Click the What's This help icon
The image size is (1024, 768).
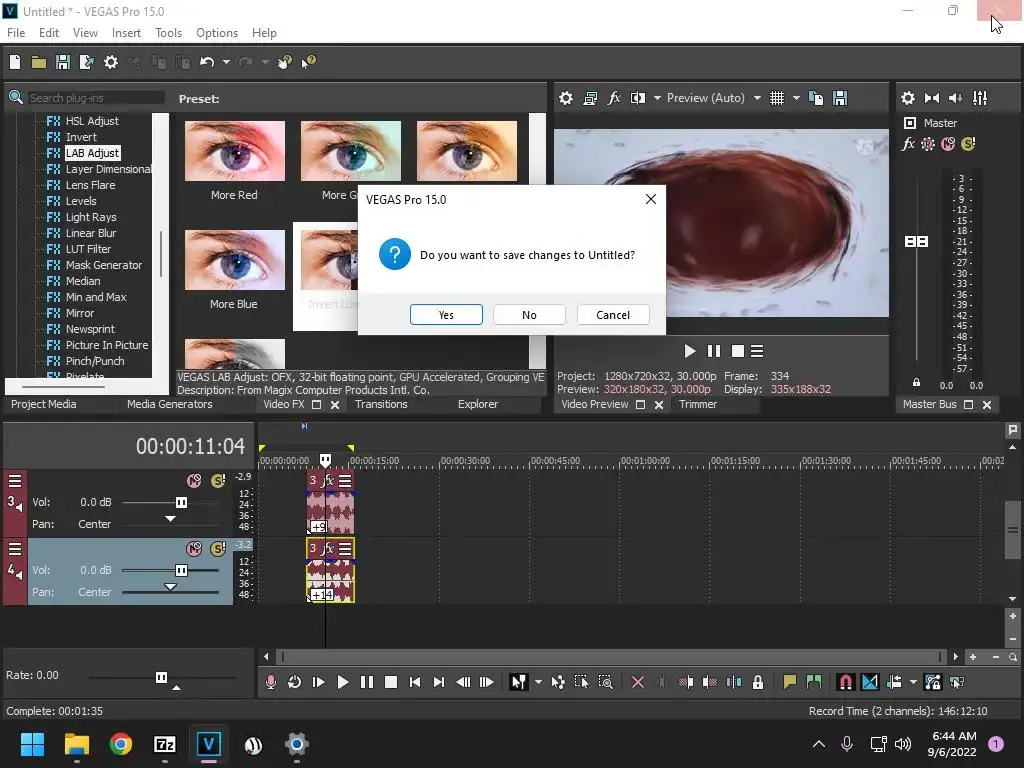pos(308,62)
